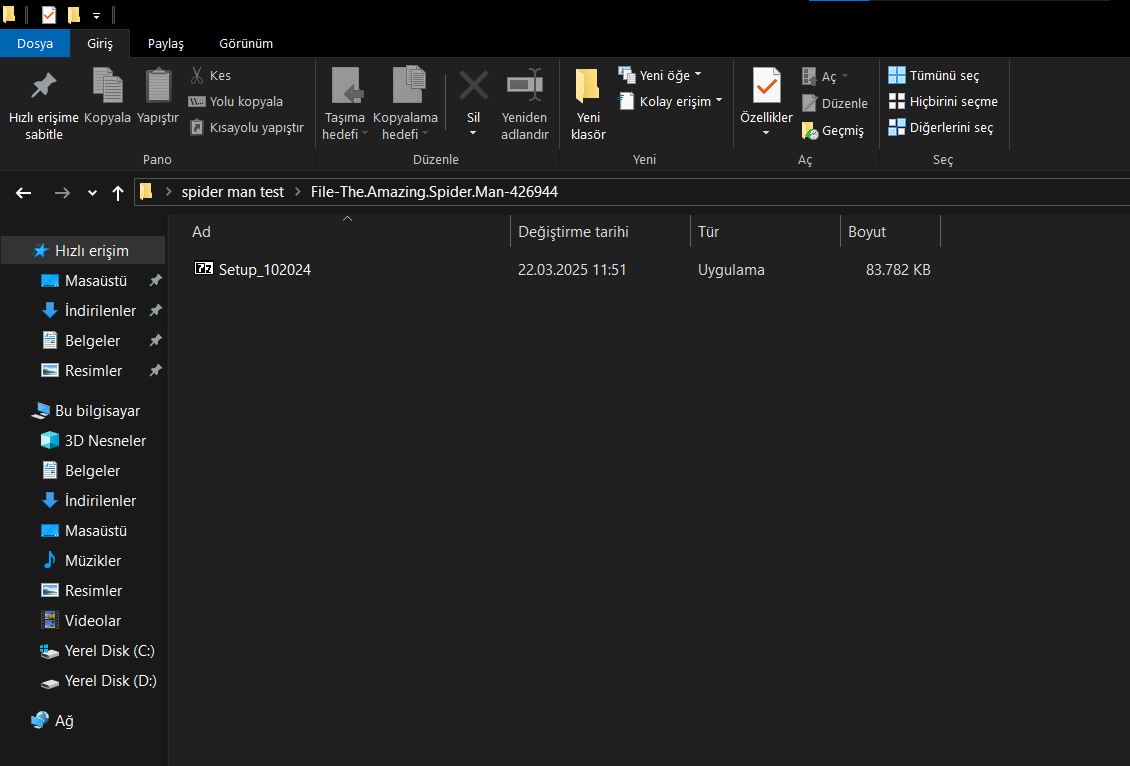Screen dimensions: 1130x766
Task: Click the 83.782 KB size cell
Action: tap(898, 270)
